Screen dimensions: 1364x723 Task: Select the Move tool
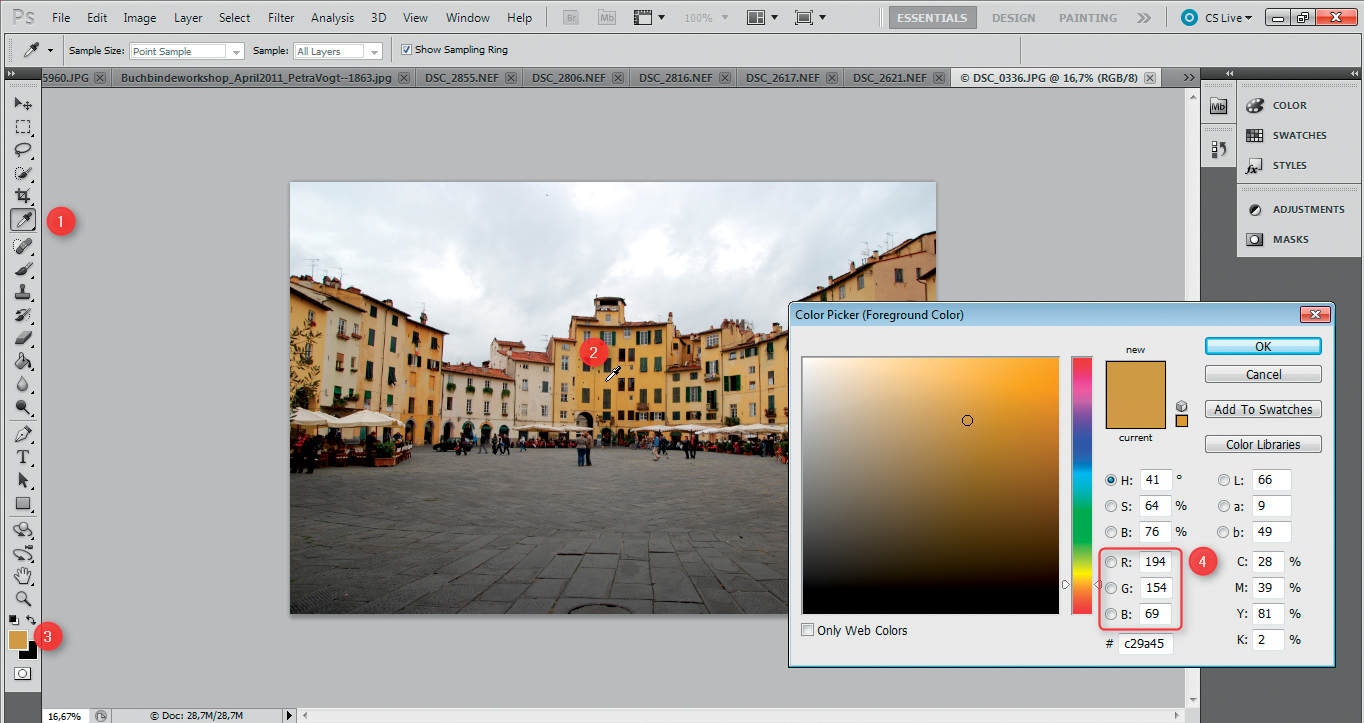pyautogui.click(x=23, y=104)
